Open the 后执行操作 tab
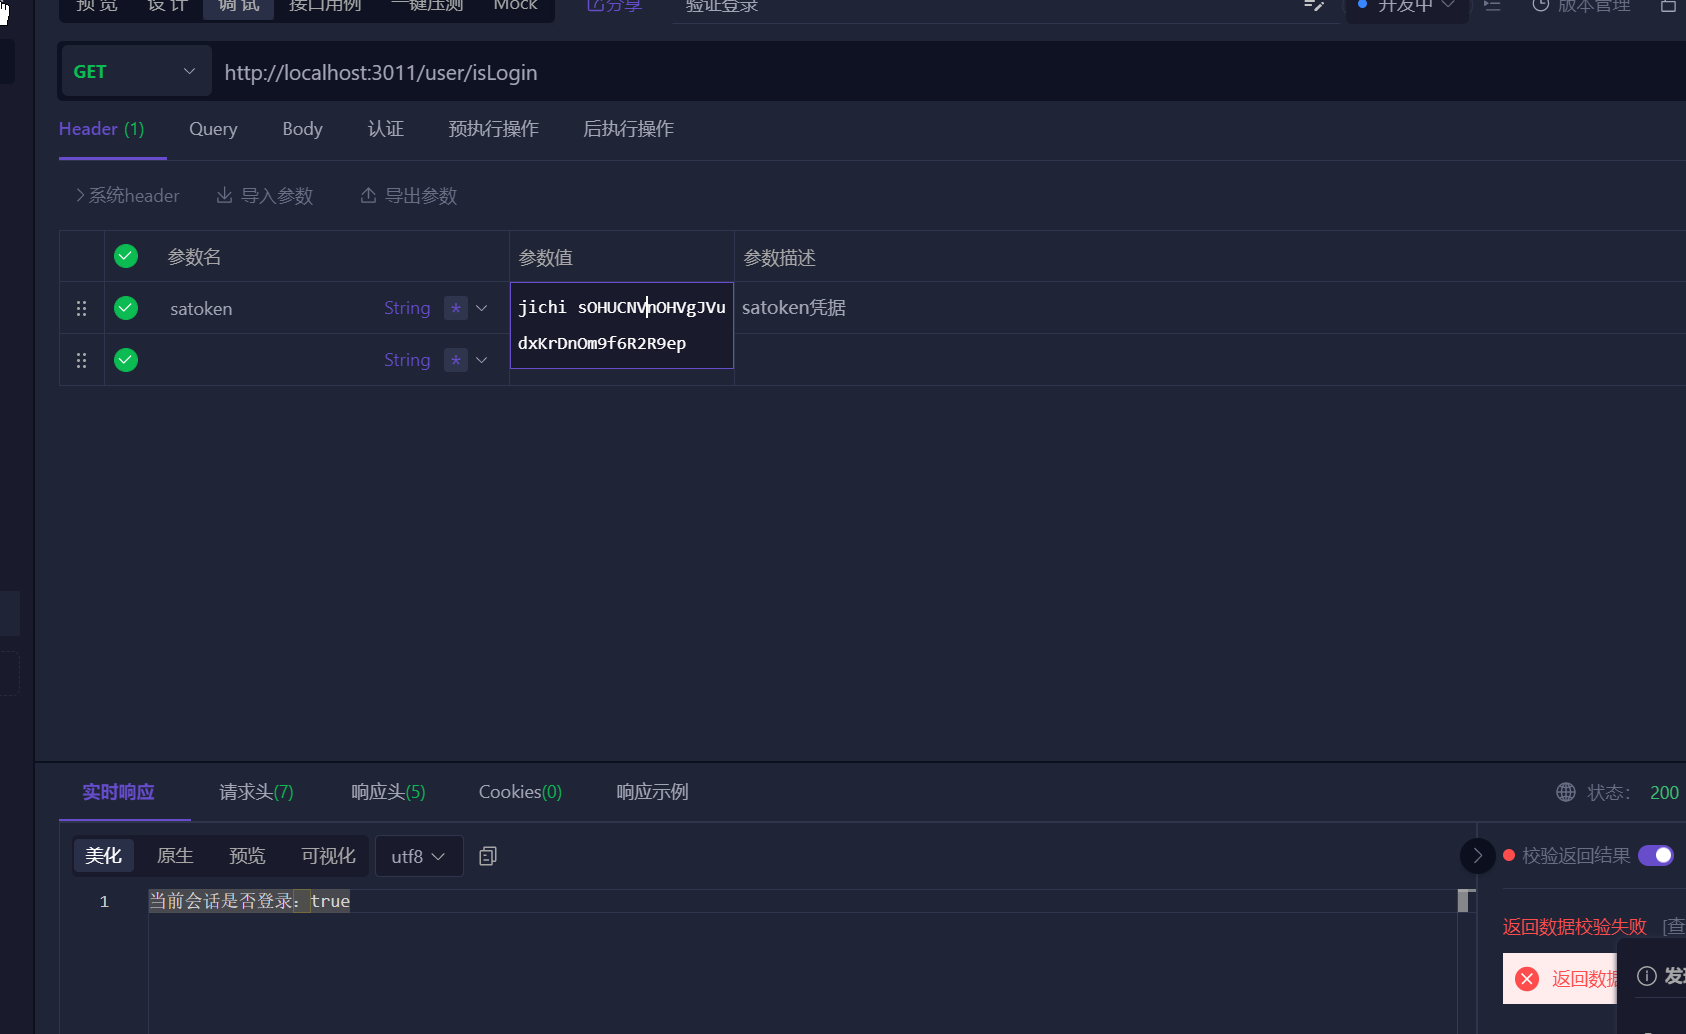The height and width of the screenshot is (1034, 1686). [629, 129]
